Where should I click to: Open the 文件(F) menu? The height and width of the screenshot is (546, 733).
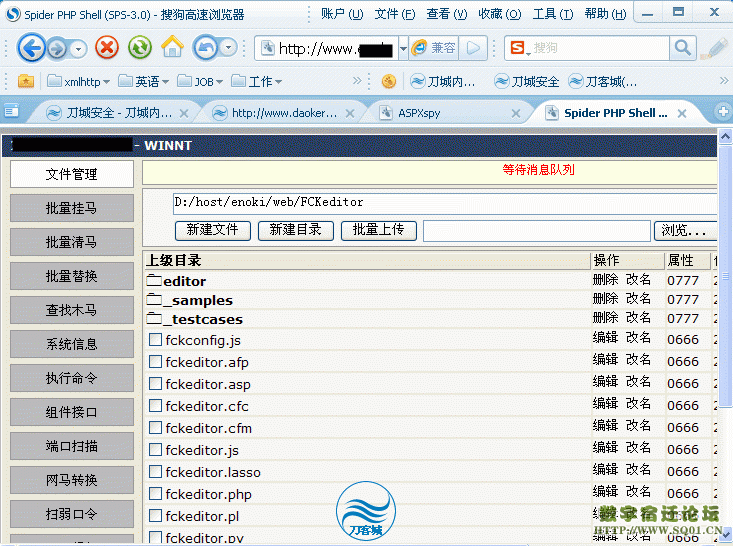pyautogui.click(x=395, y=14)
